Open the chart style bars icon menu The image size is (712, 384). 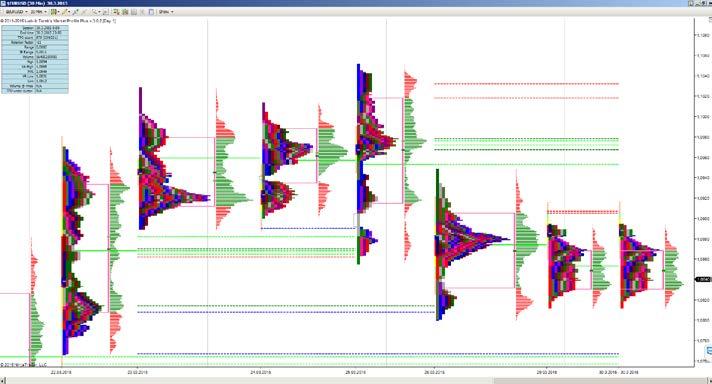pos(54,12)
